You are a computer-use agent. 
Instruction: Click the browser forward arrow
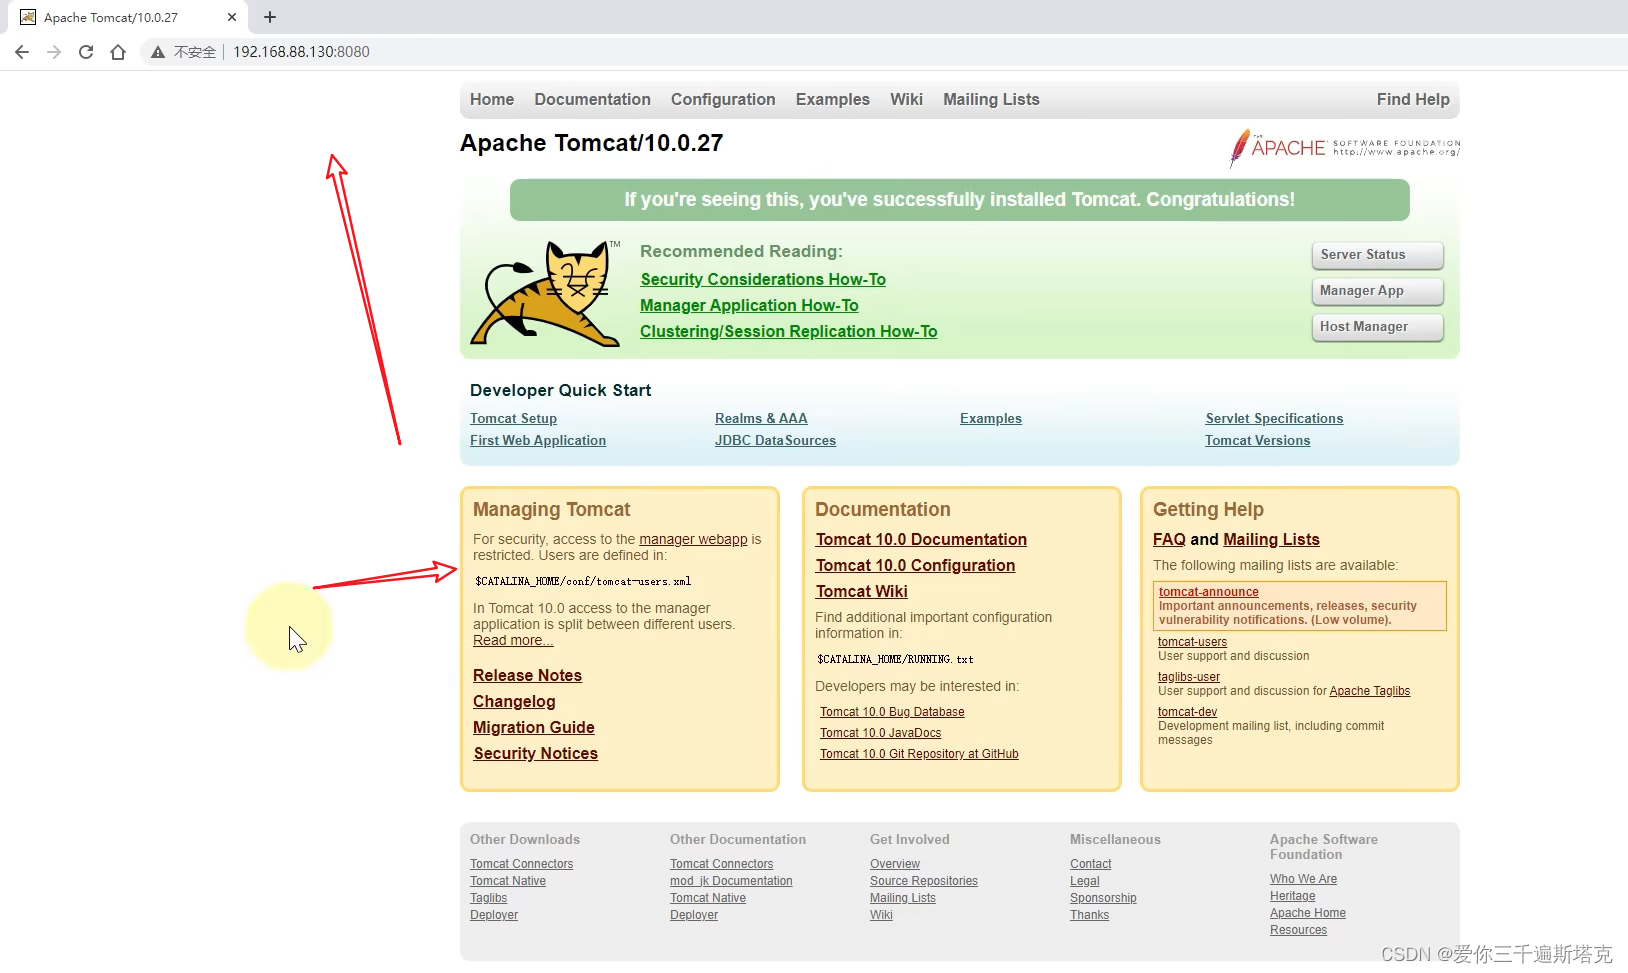click(54, 52)
